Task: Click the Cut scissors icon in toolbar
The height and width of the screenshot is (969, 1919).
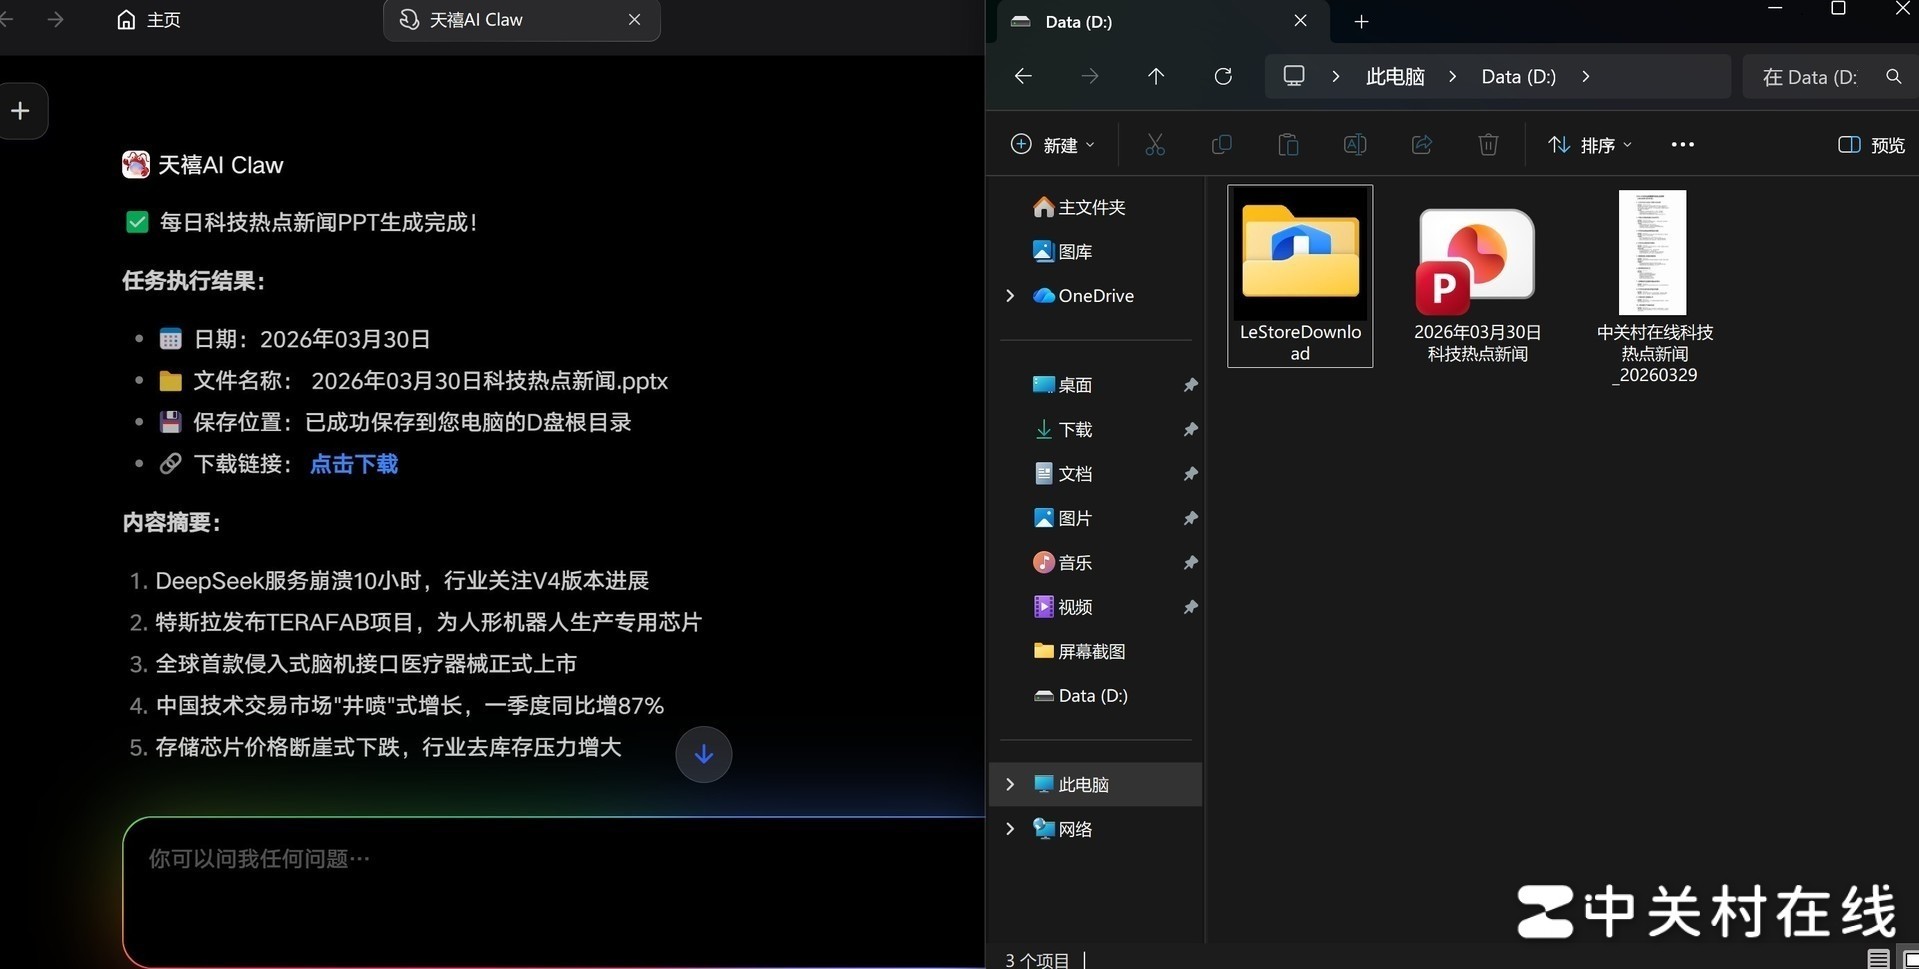Action: point(1155,145)
